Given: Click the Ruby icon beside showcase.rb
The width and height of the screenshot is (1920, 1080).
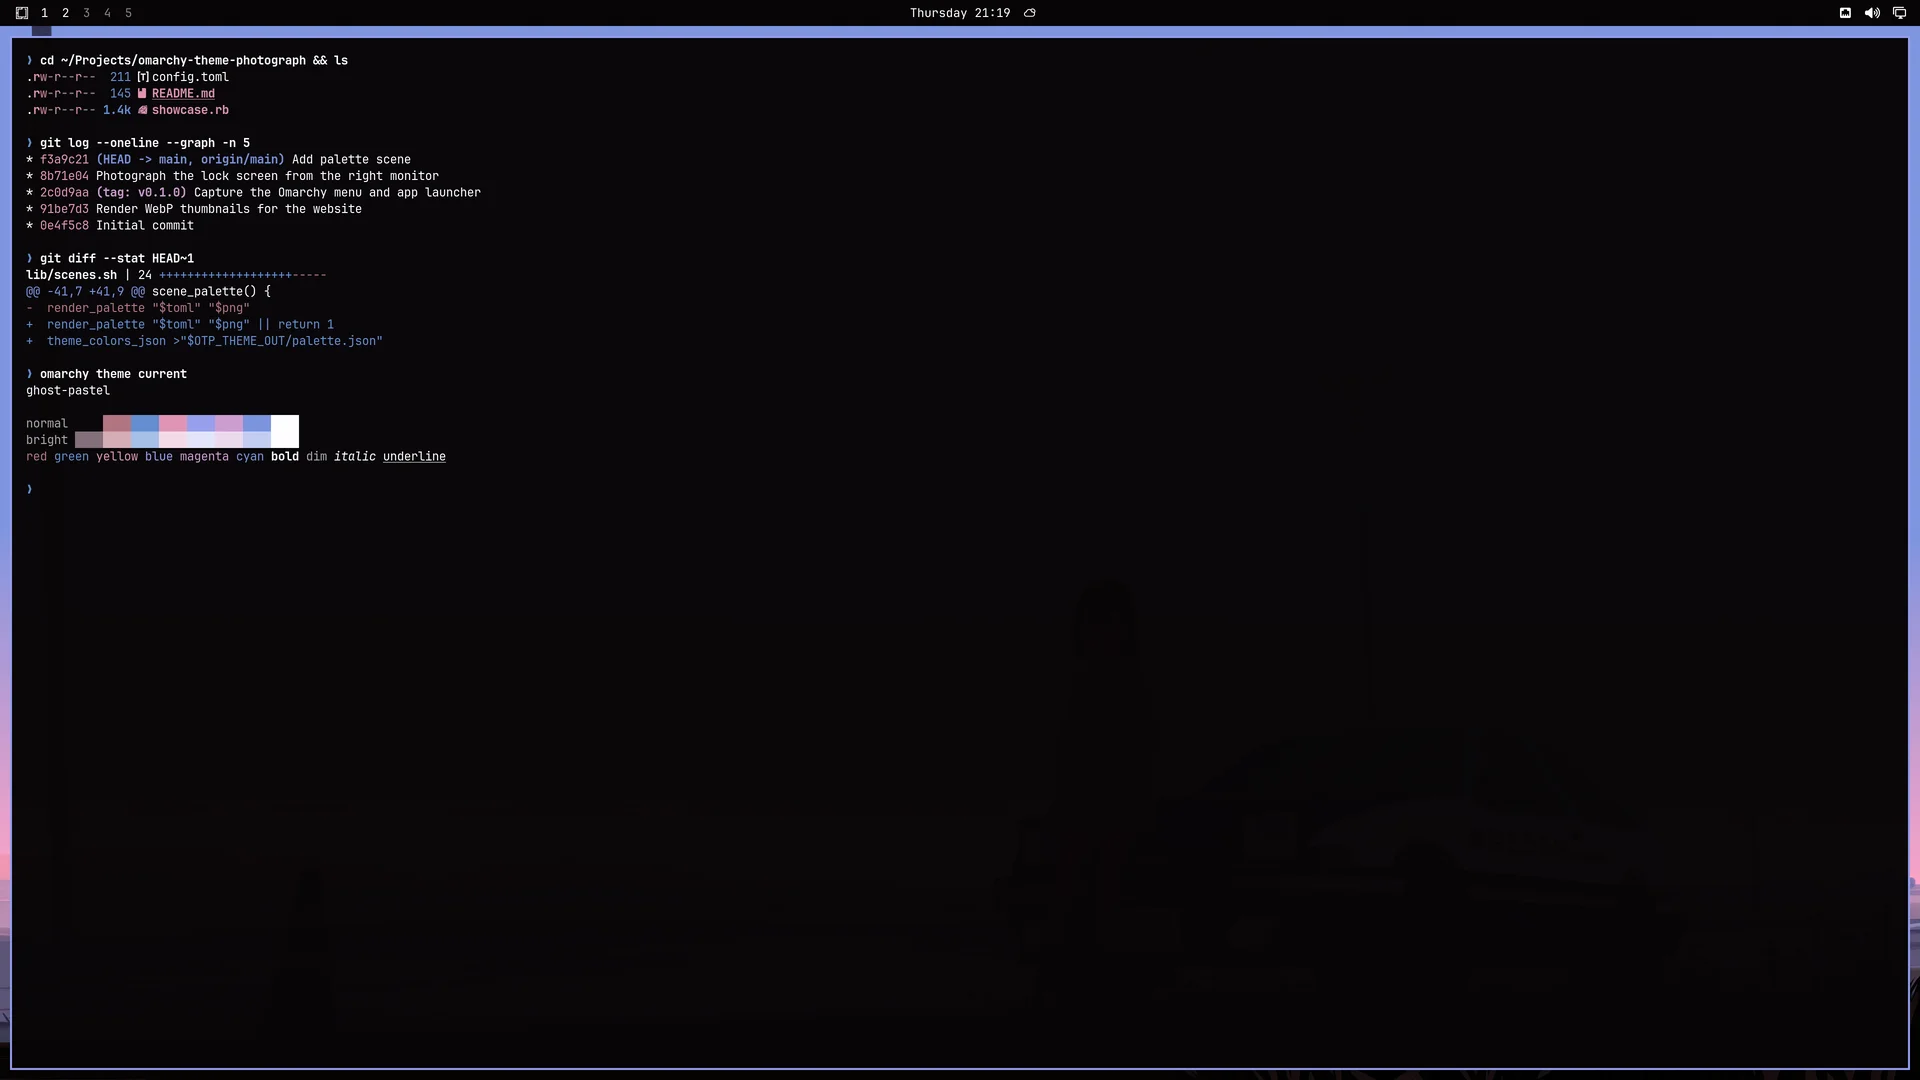Looking at the screenshot, I should (x=143, y=110).
